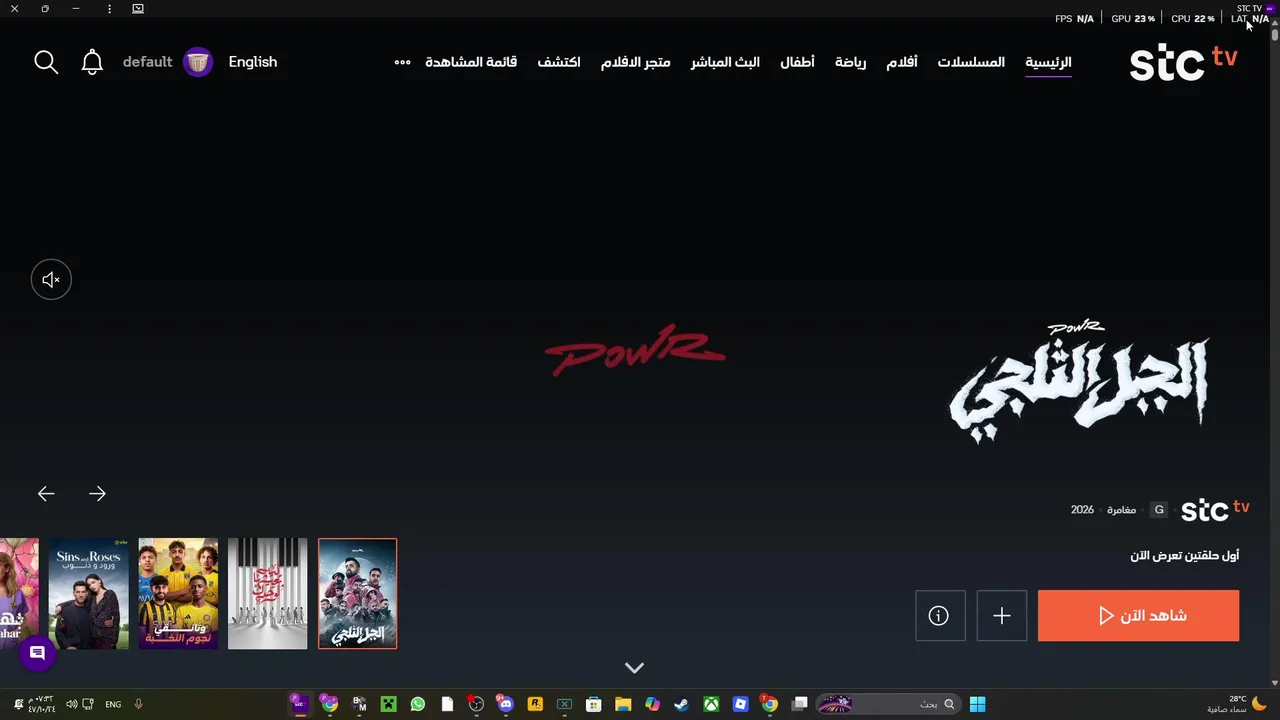Click أول حلقتين تعرض الآن text
Image resolution: width=1280 pixels, height=720 pixels.
click(x=1185, y=556)
